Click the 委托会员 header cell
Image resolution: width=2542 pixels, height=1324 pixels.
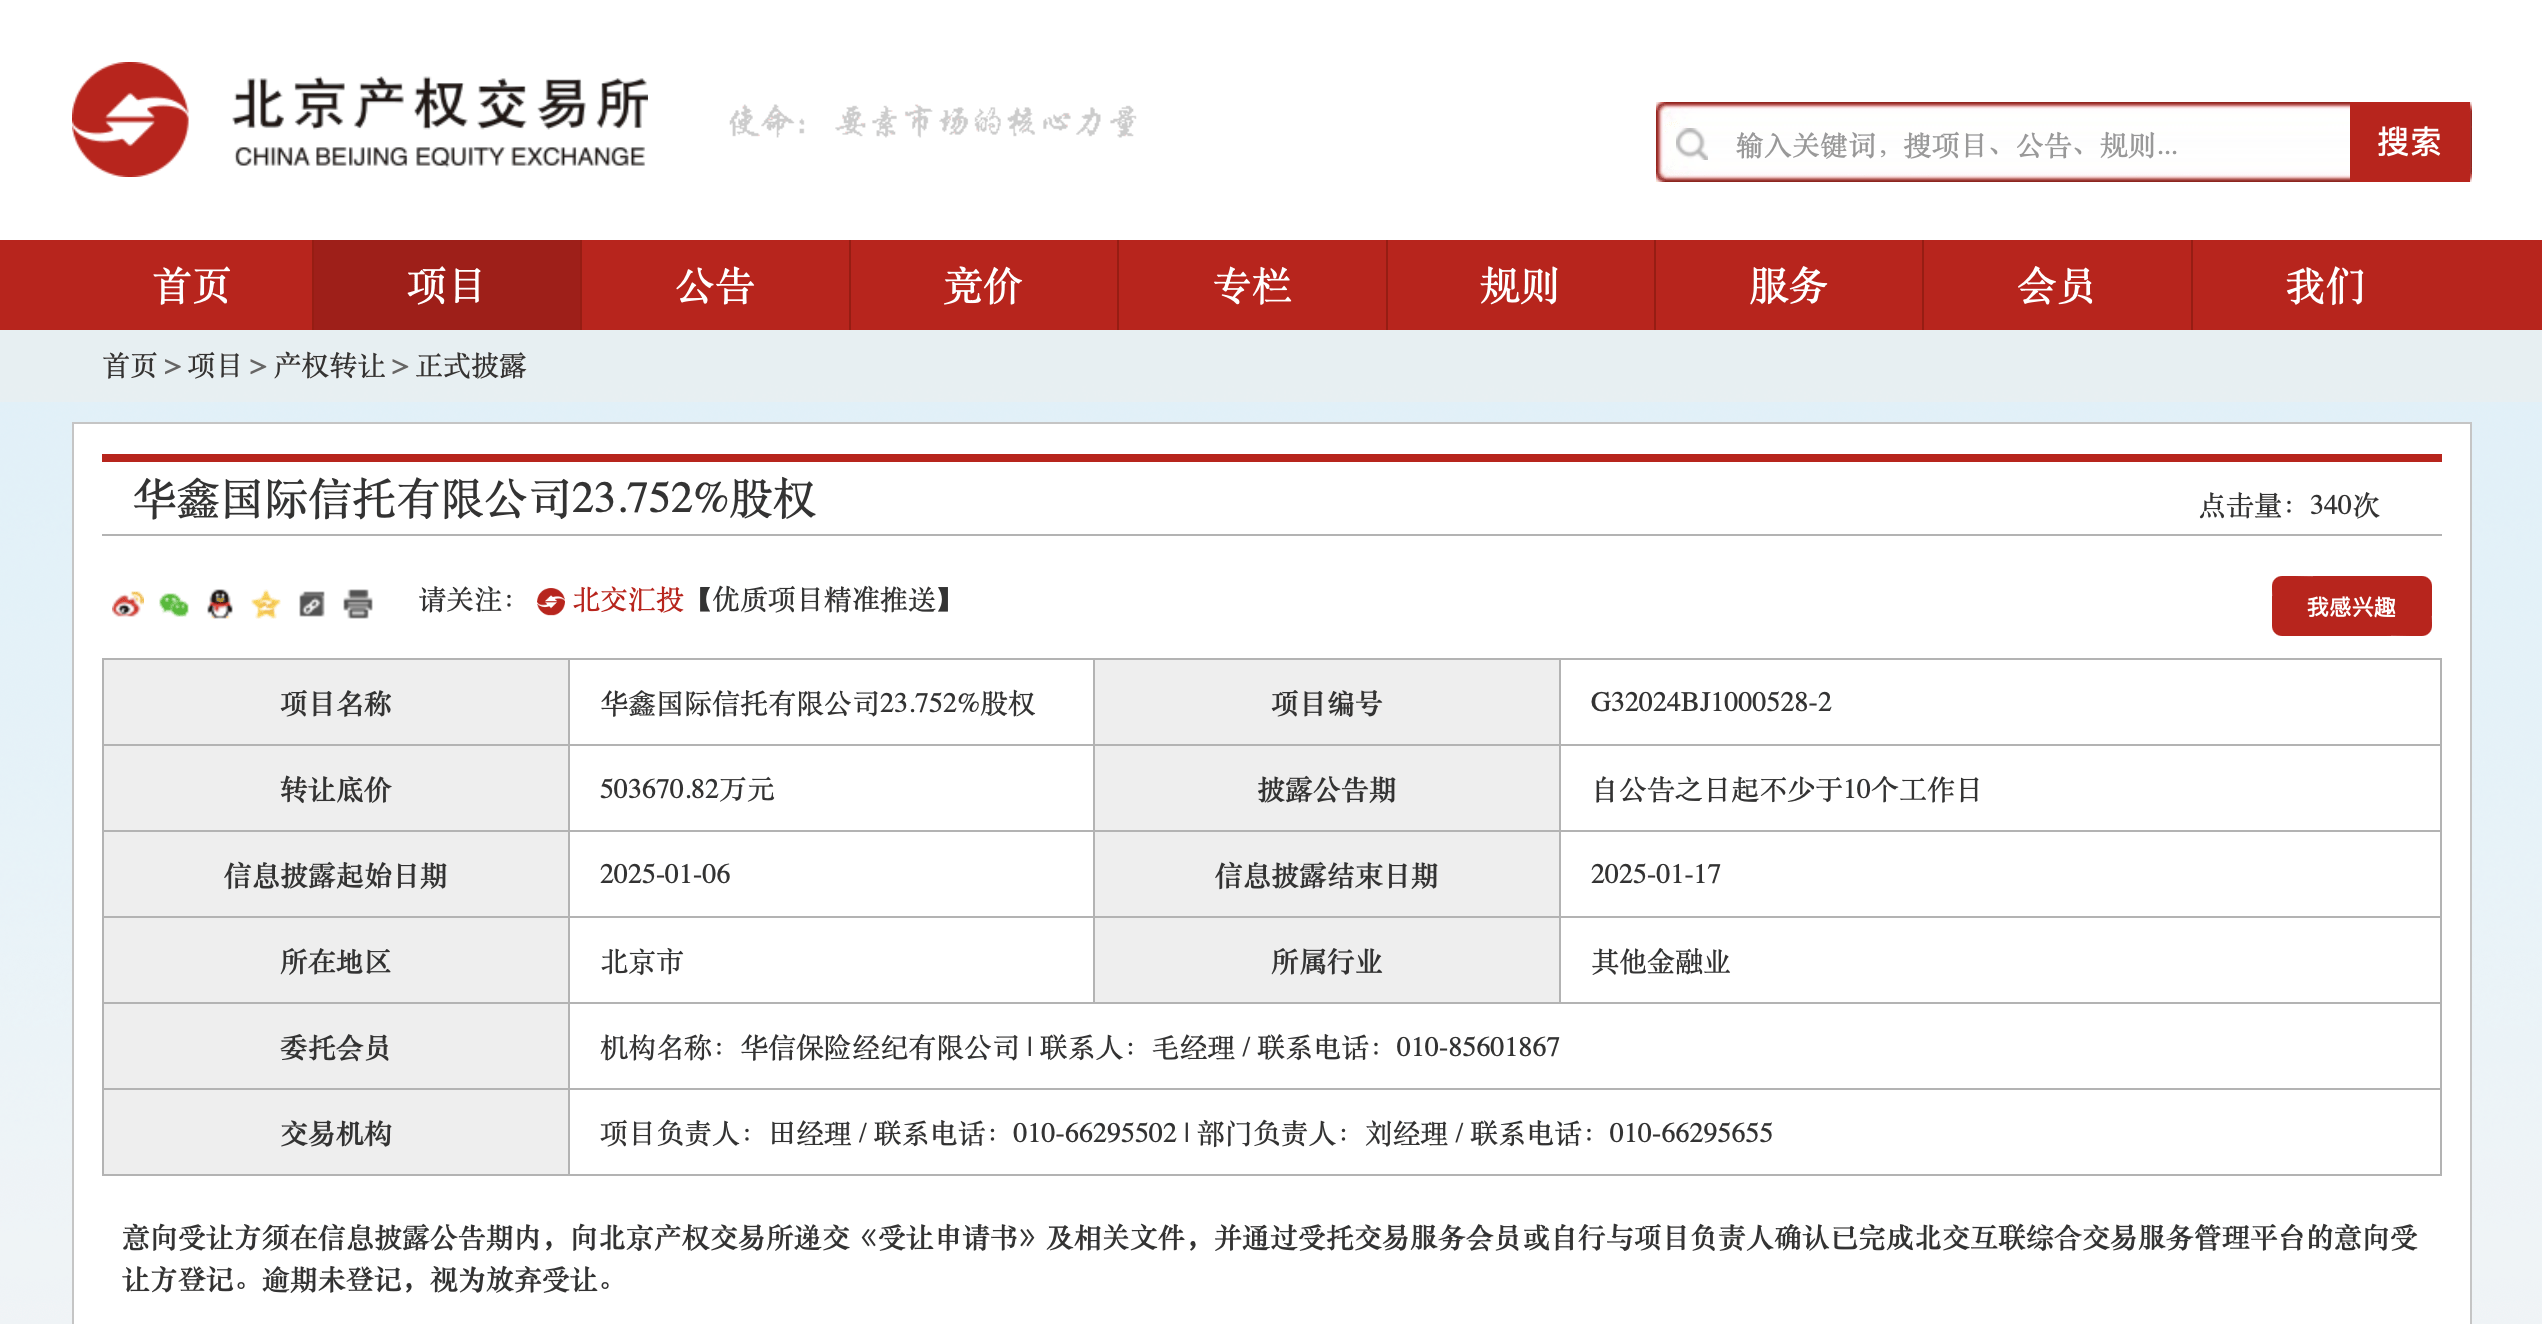point(336,1047)
